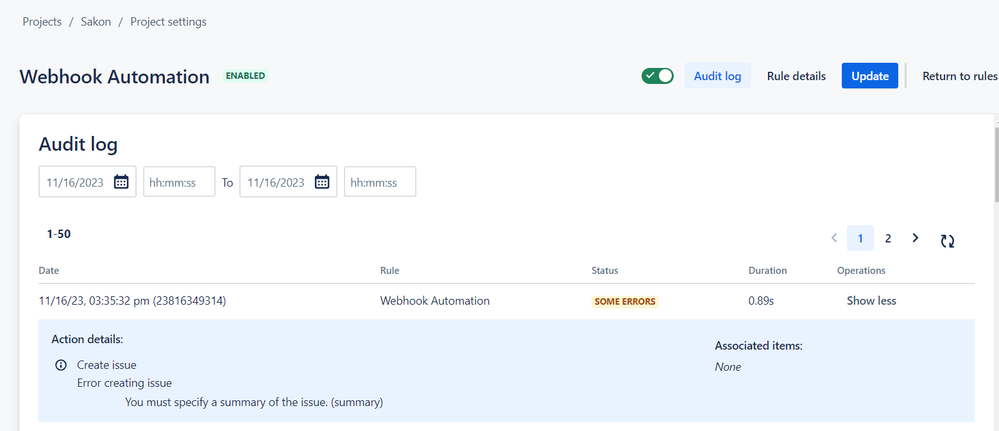Screen dimensions: 999x431
Task: Click Return to rules link
Action: [960, 76]
